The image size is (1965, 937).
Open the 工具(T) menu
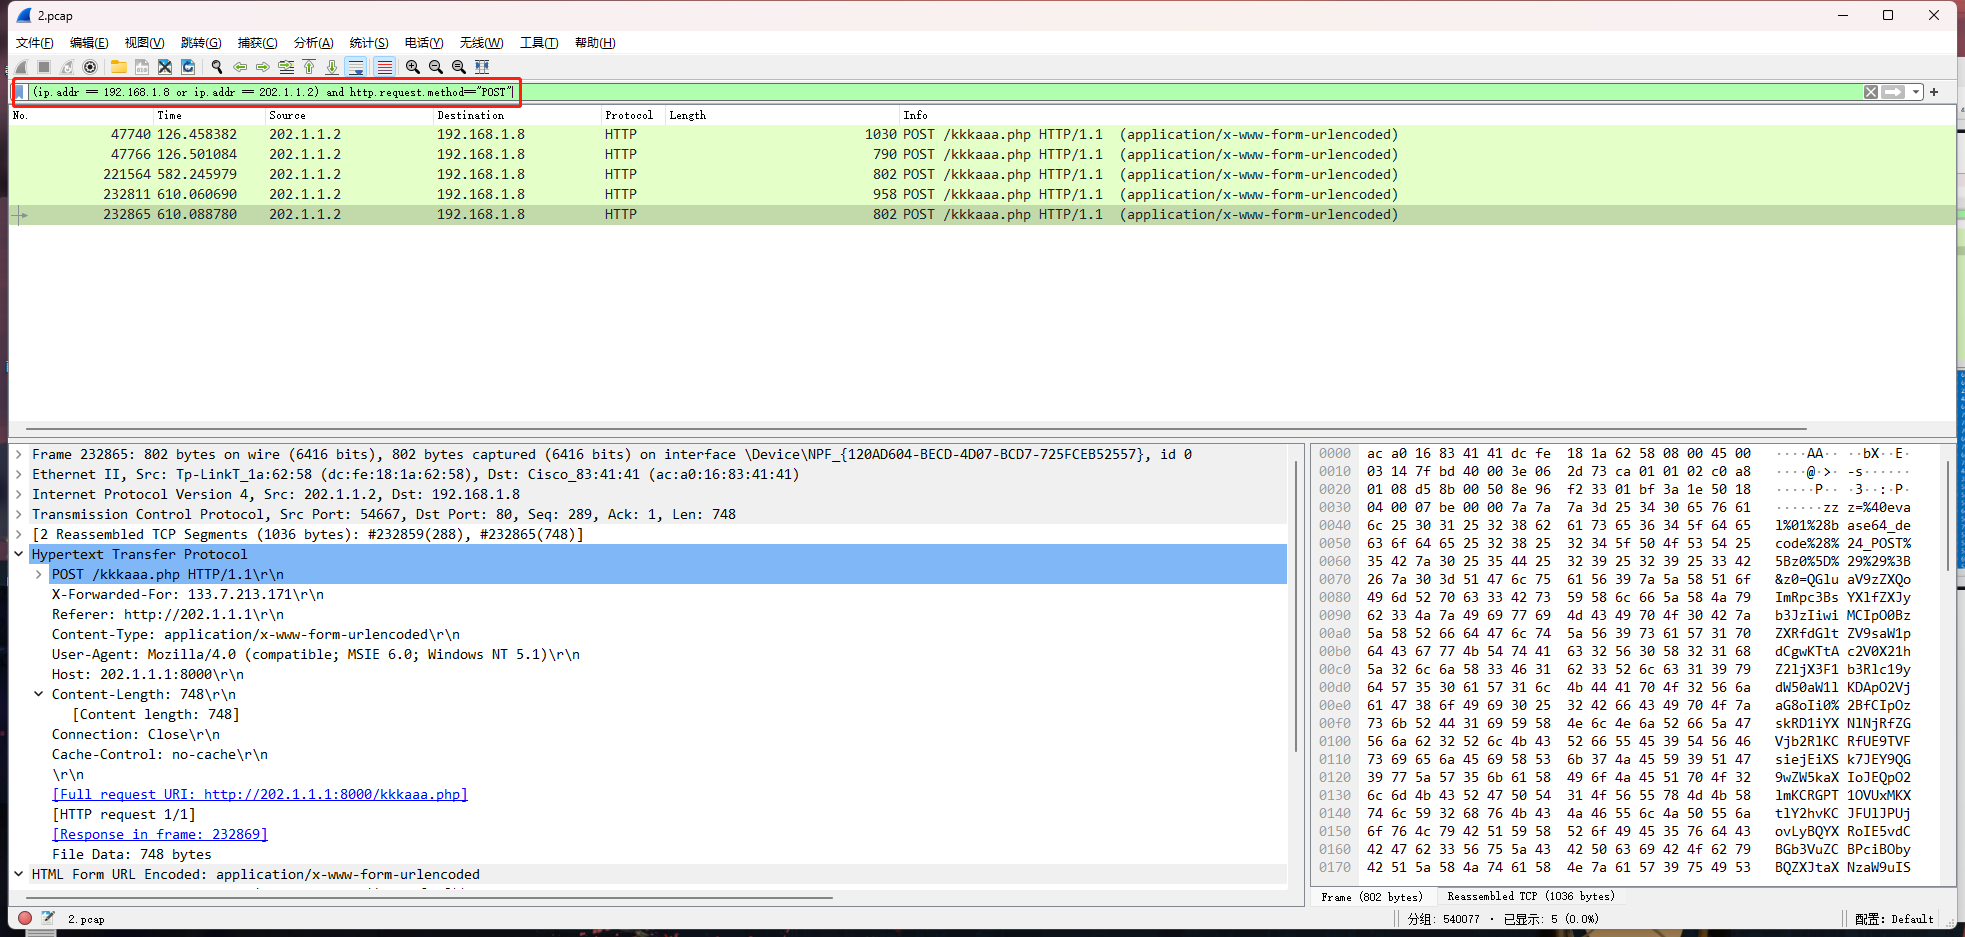pos(539,42)
